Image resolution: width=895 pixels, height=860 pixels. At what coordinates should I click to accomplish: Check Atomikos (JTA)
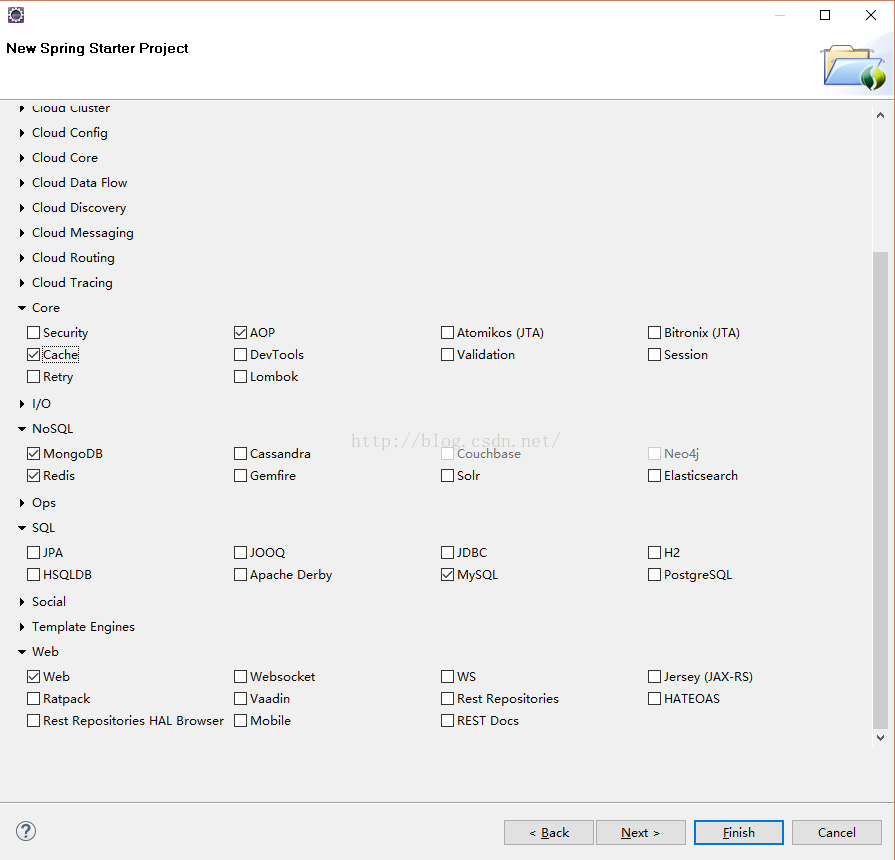click(x=448, y=332)
